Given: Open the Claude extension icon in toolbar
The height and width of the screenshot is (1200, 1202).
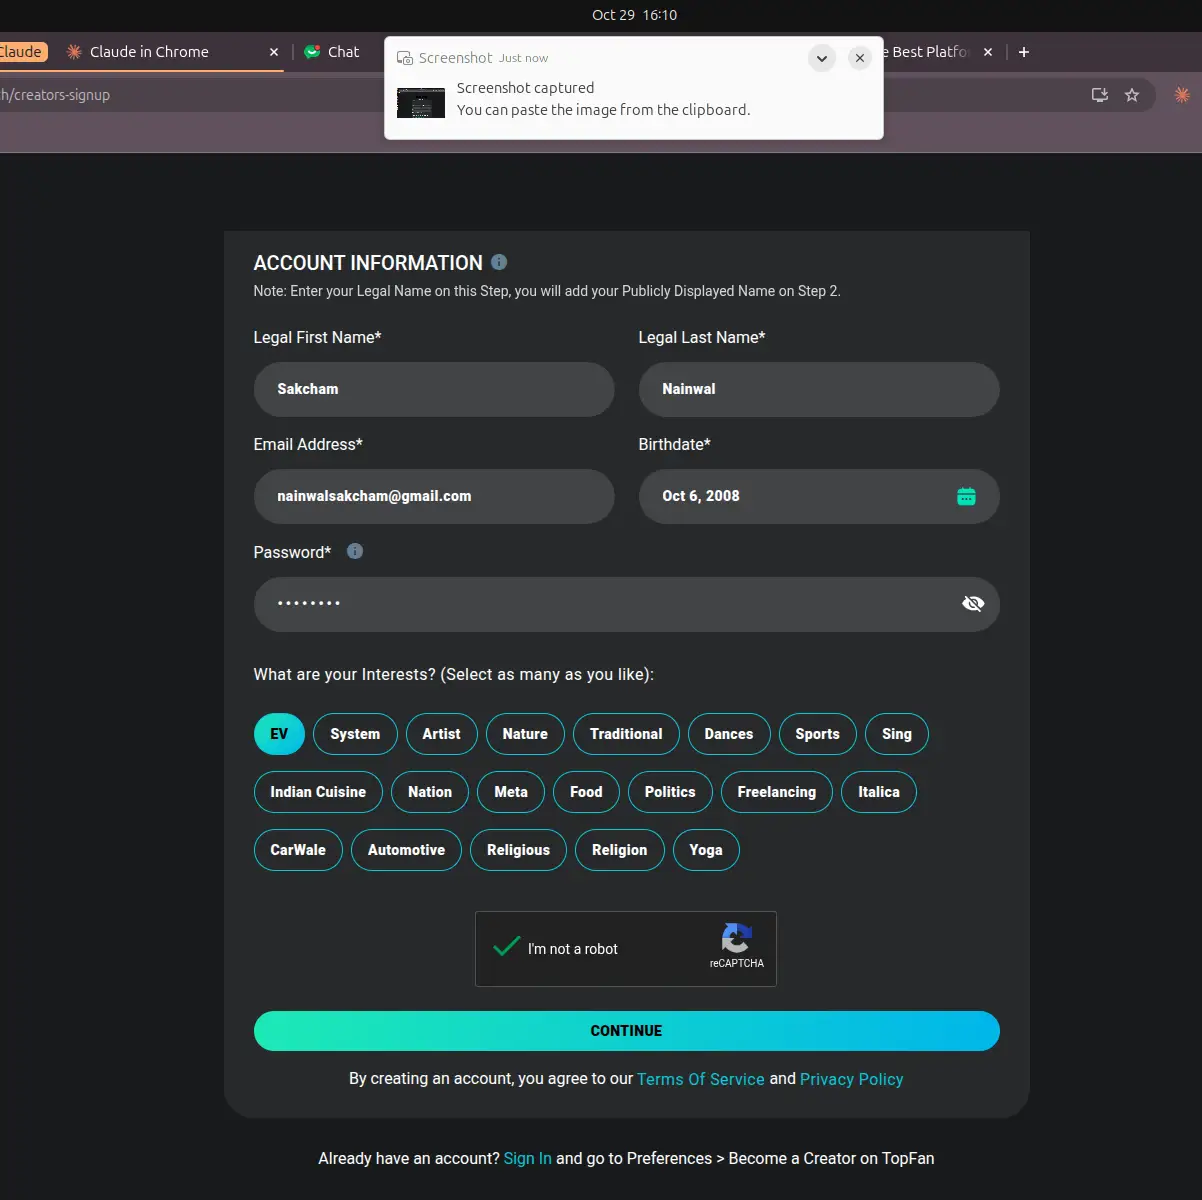Looking at the screenshot, I should coord(1182,95).
